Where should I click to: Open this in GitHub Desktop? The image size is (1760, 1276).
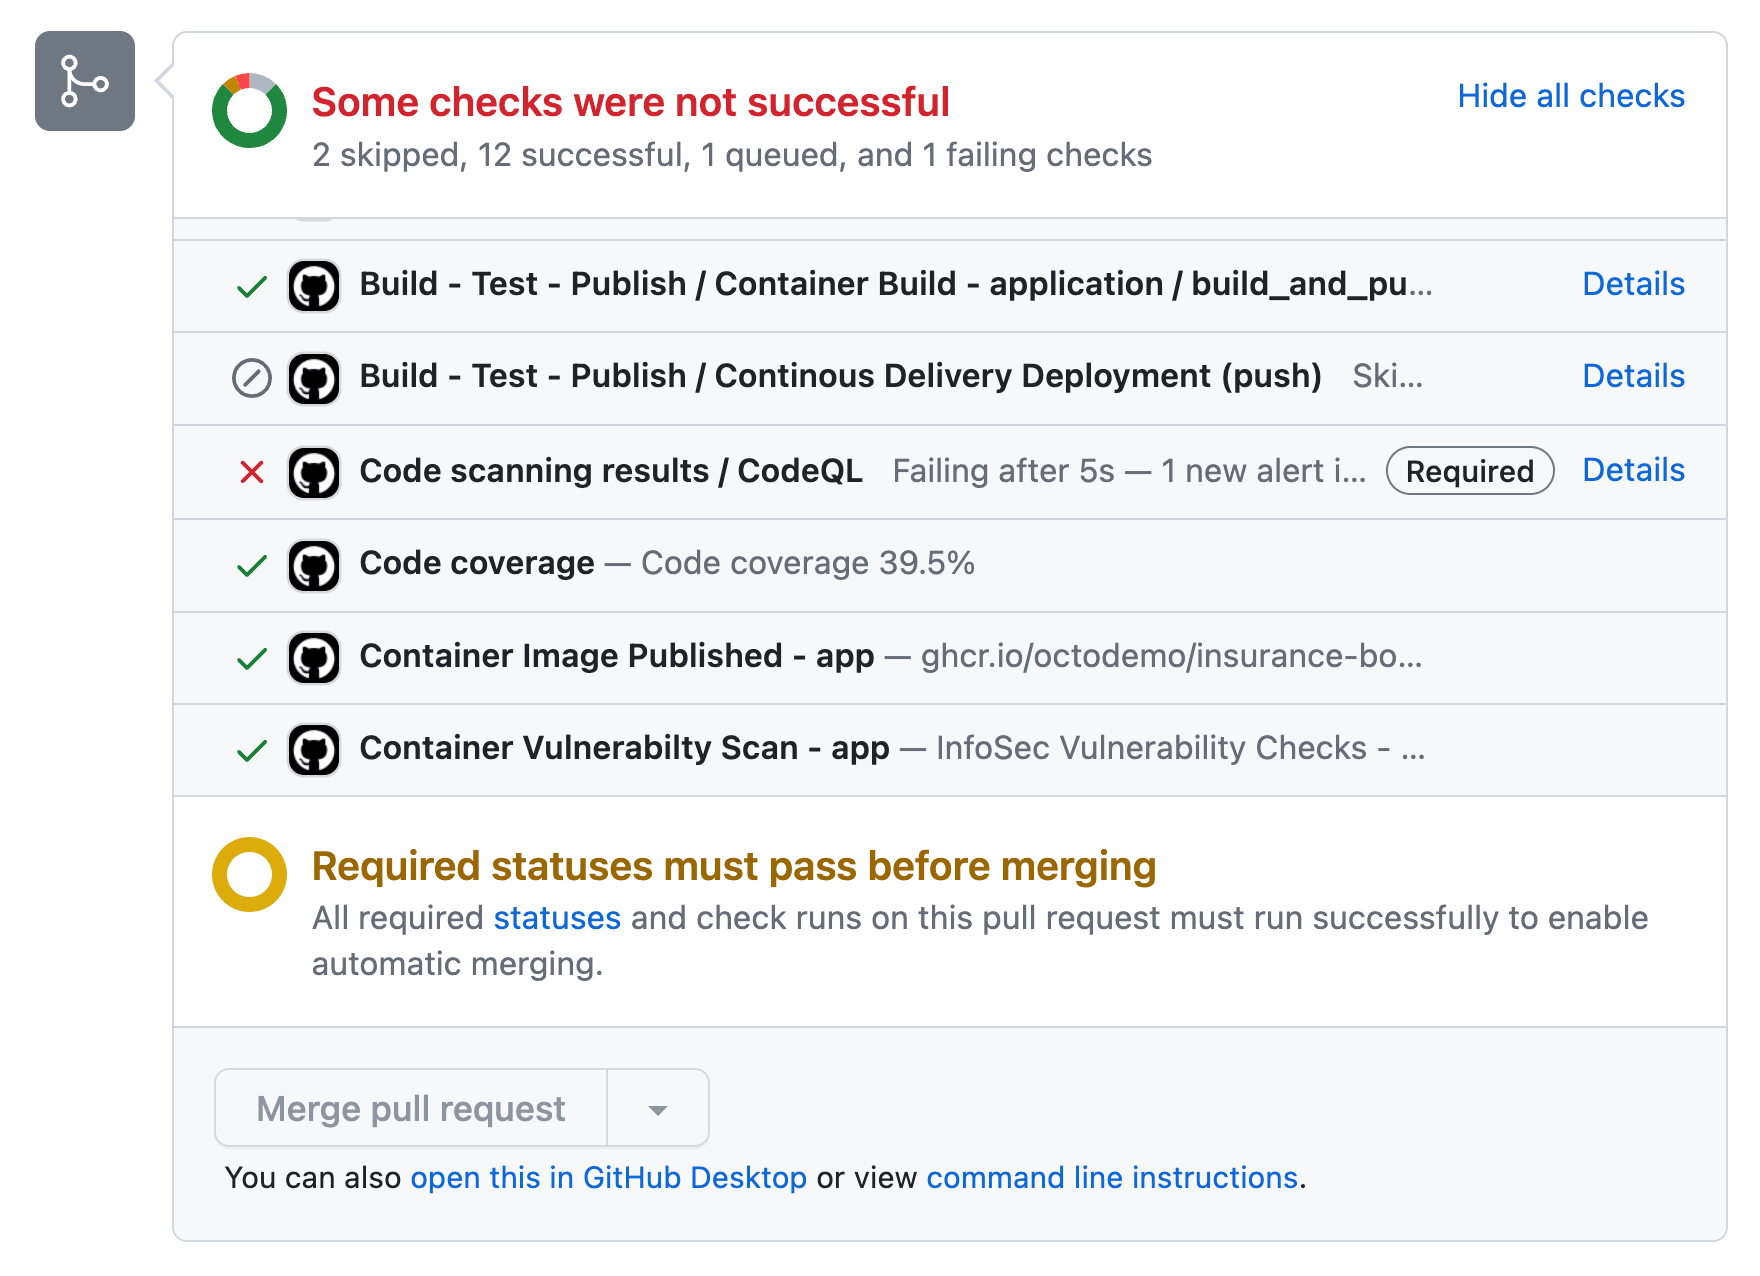tap(609, 1177)
